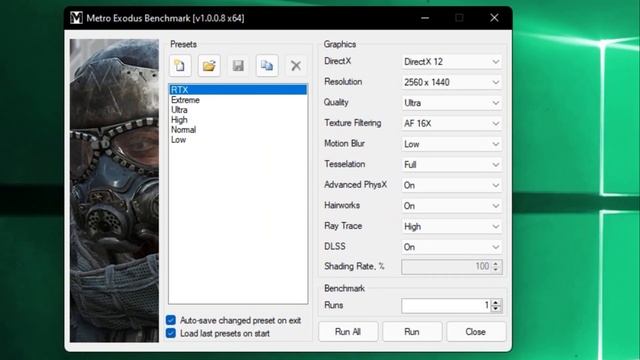
Task: Increase the Runs count with the up arrow
Action: (x=496, y=302)
